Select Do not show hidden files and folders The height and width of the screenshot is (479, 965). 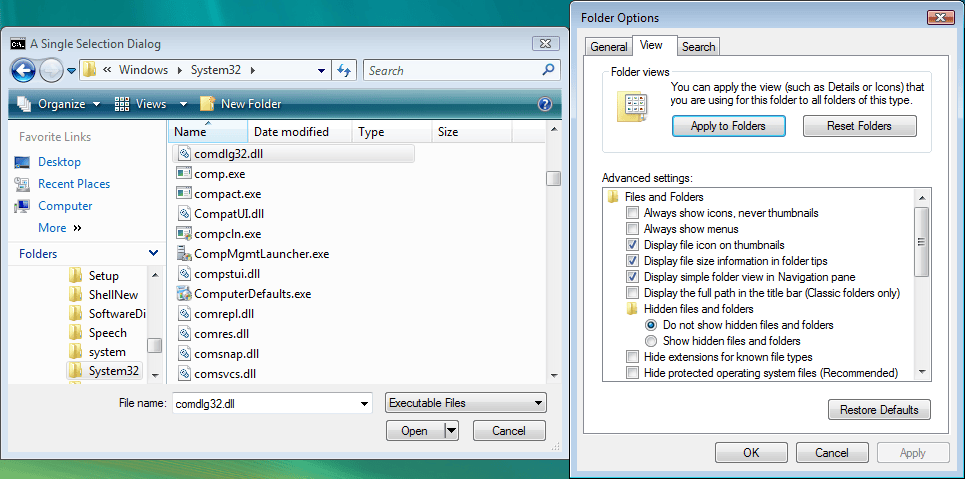(651, 325)
